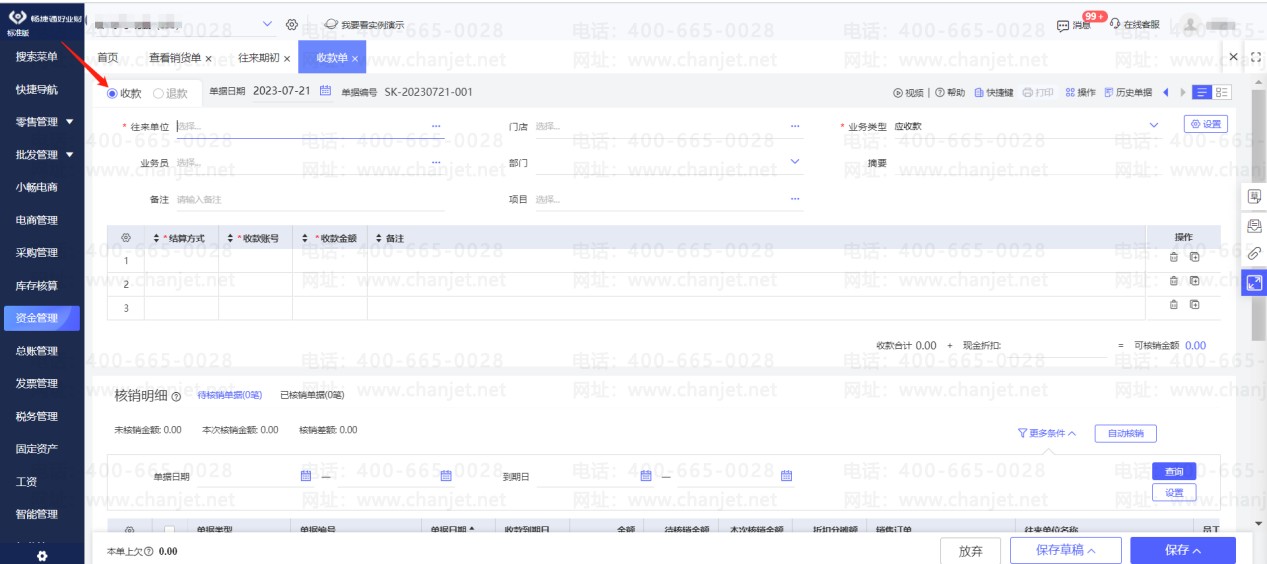Go to next document arrow
This screenshot has width=1267, height=564.
pos(1183,93)
